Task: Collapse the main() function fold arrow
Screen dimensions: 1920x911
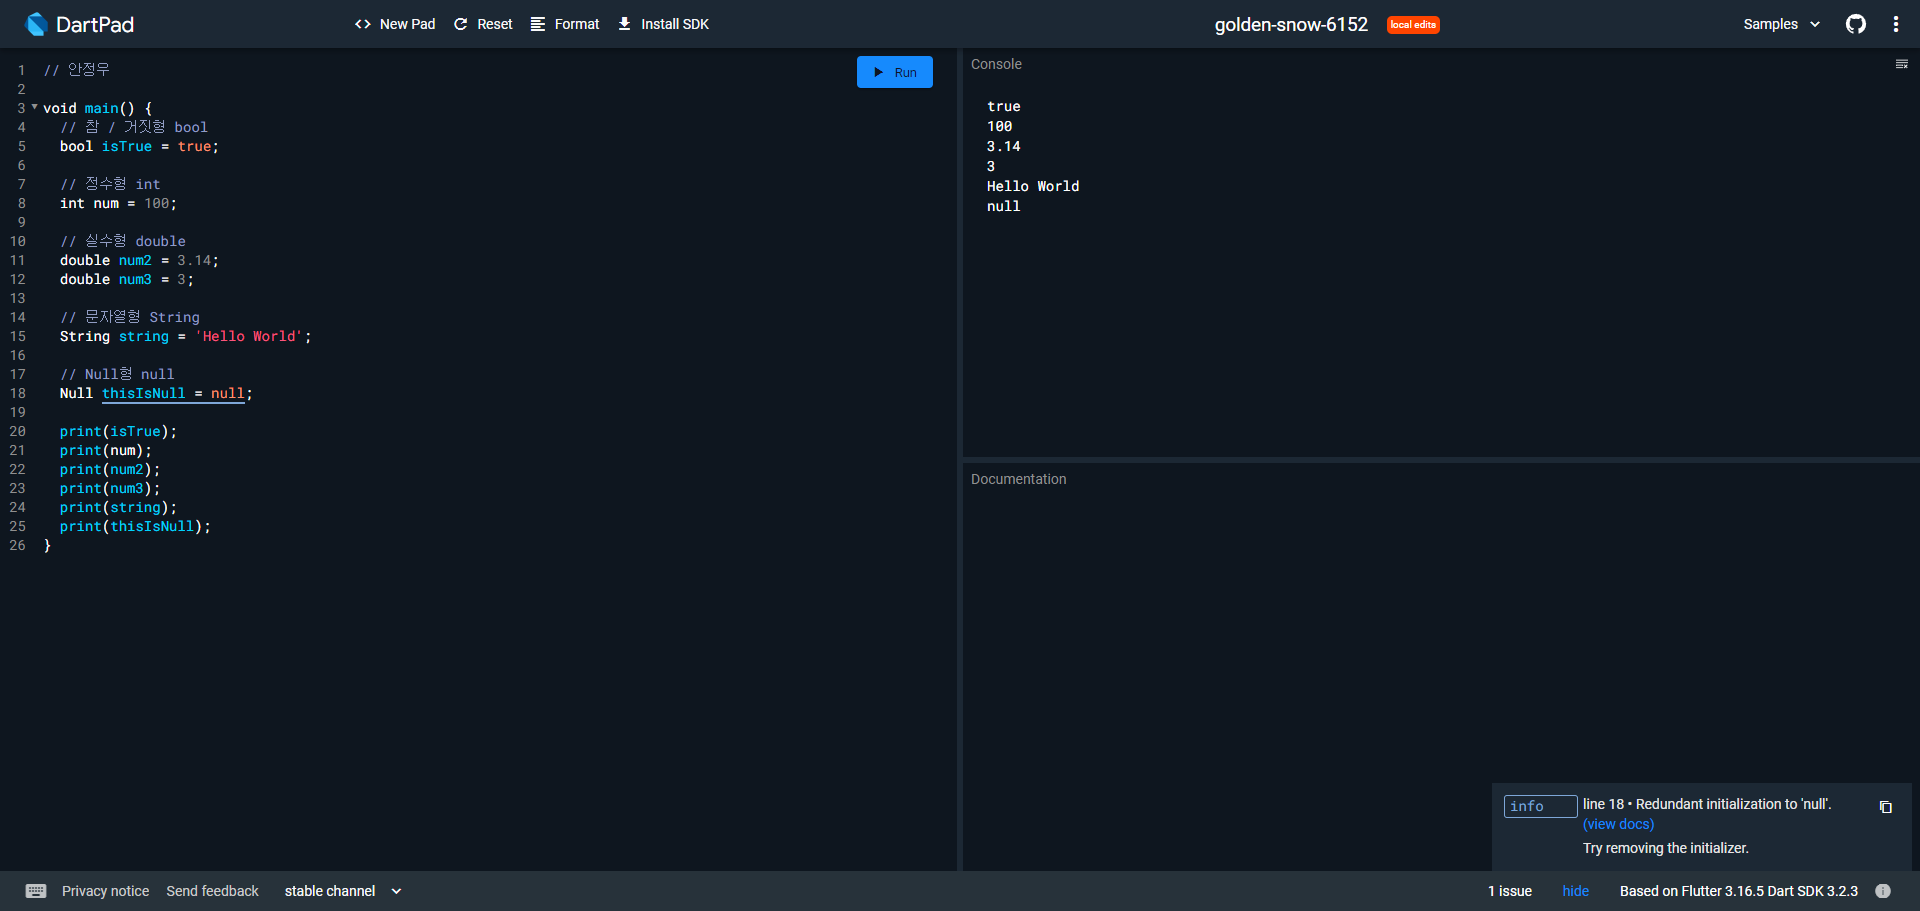Action: pos(35,107)
